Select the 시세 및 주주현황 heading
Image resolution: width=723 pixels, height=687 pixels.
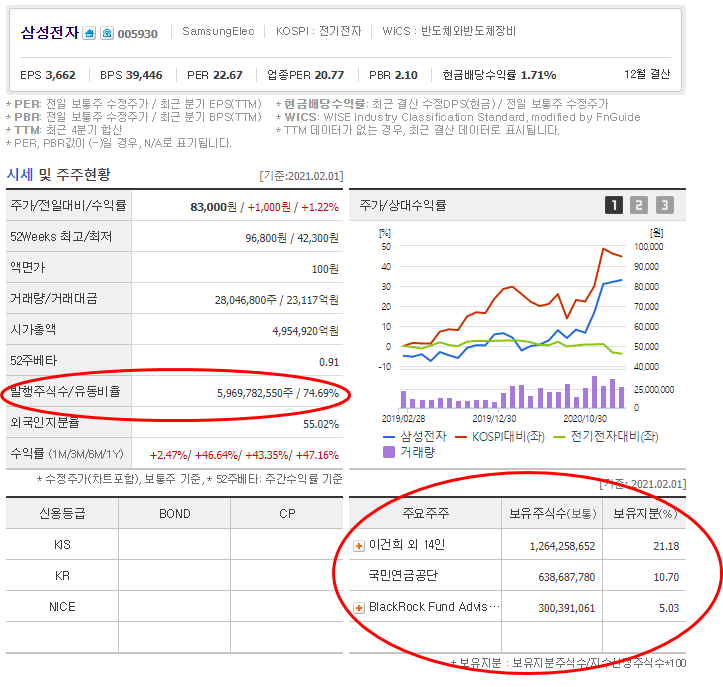pyautogui.click(x=59, y=175)
